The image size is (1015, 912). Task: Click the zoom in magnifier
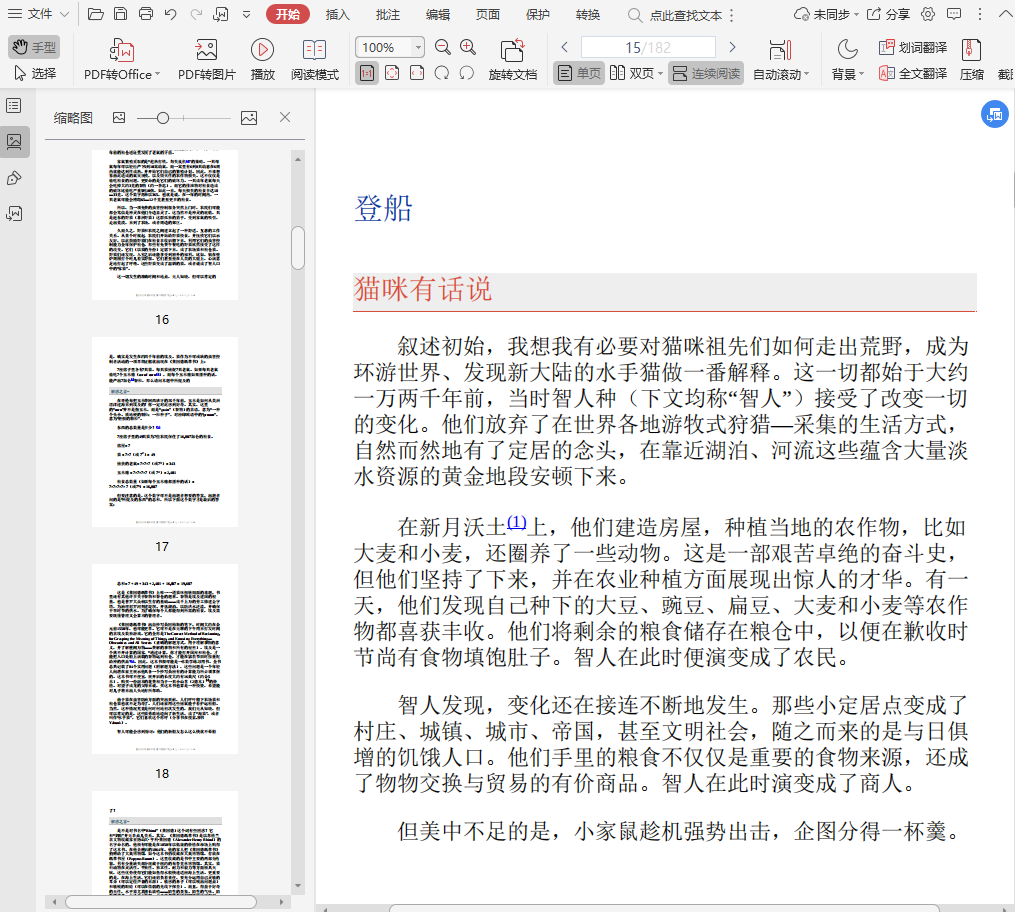[467, 47]
